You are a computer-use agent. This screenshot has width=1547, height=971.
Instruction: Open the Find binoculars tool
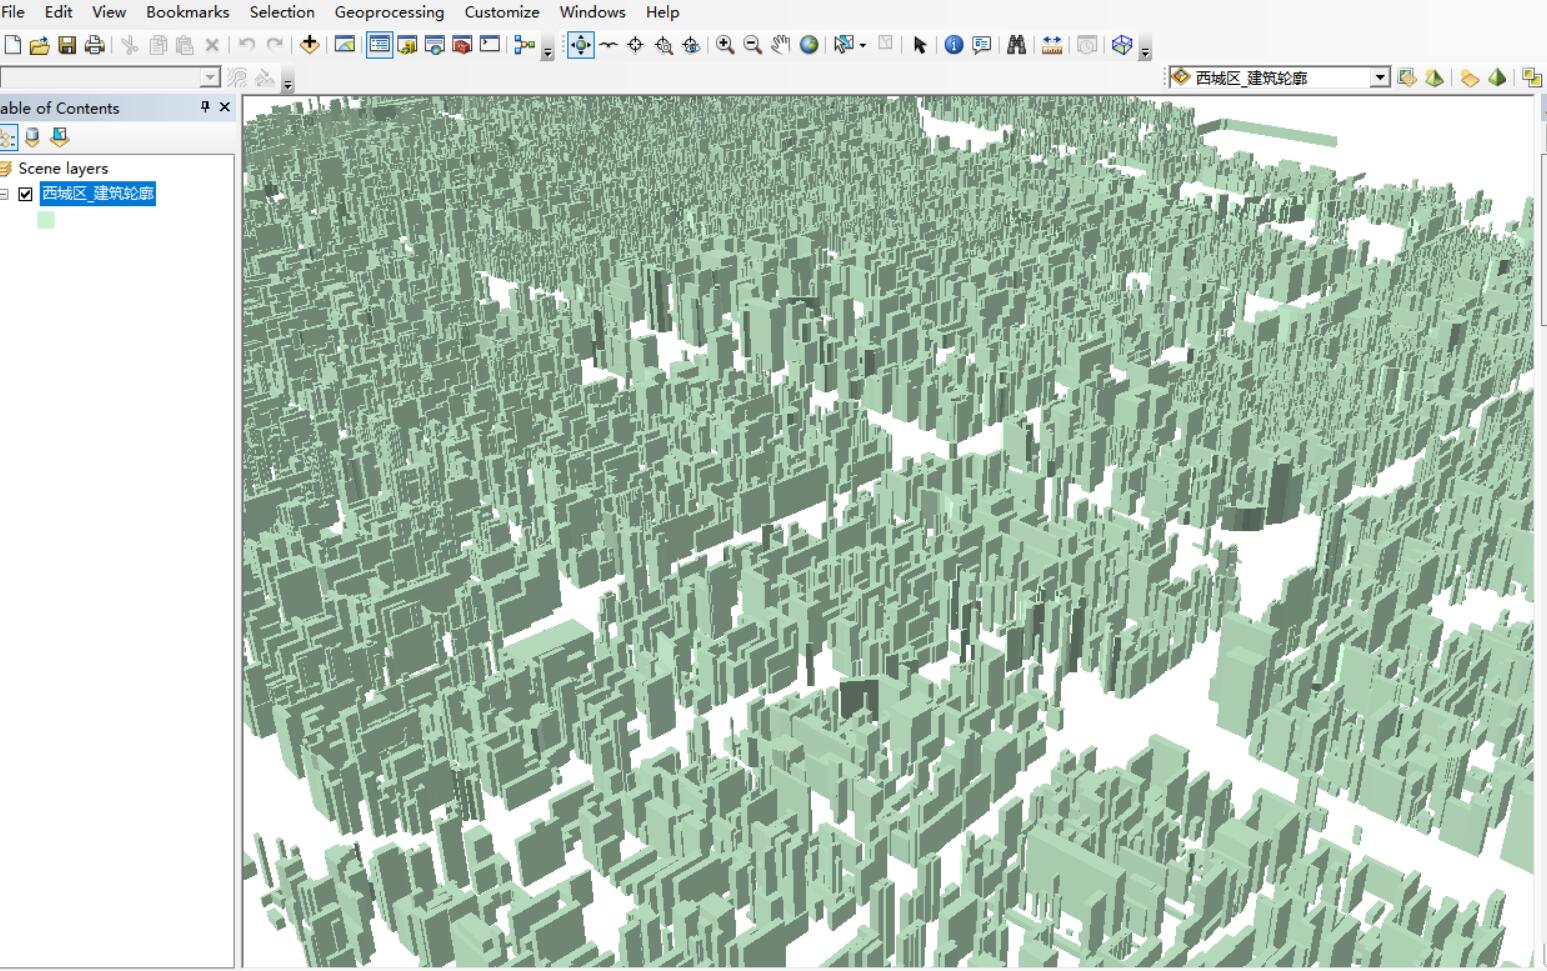coord(1016,45)
